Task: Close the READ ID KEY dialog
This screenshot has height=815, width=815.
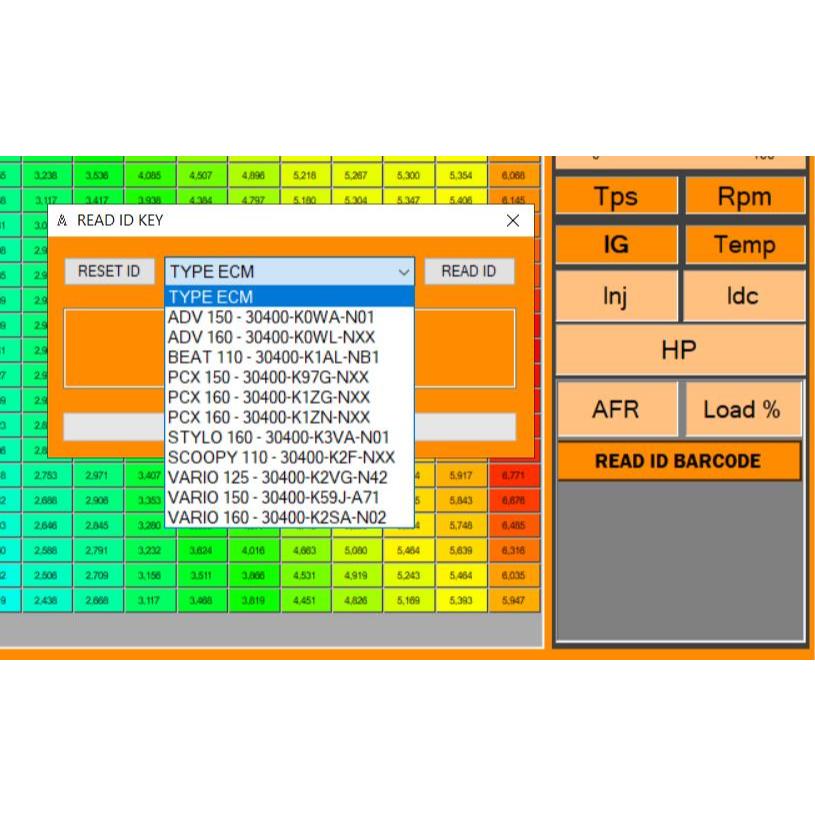Action: point(513,221)
